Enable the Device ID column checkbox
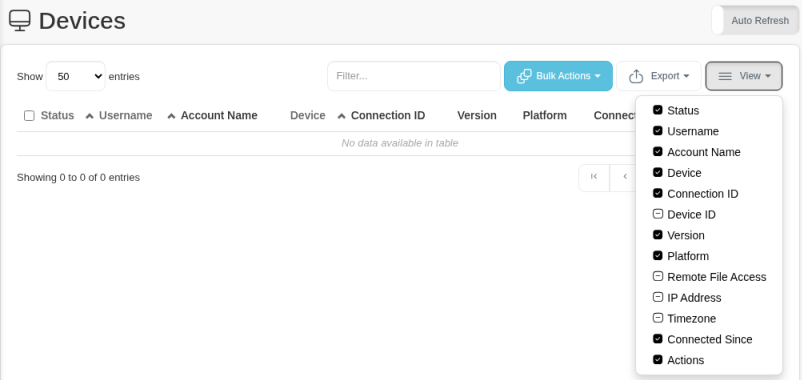802x380 pixels. tap(658, 214)
